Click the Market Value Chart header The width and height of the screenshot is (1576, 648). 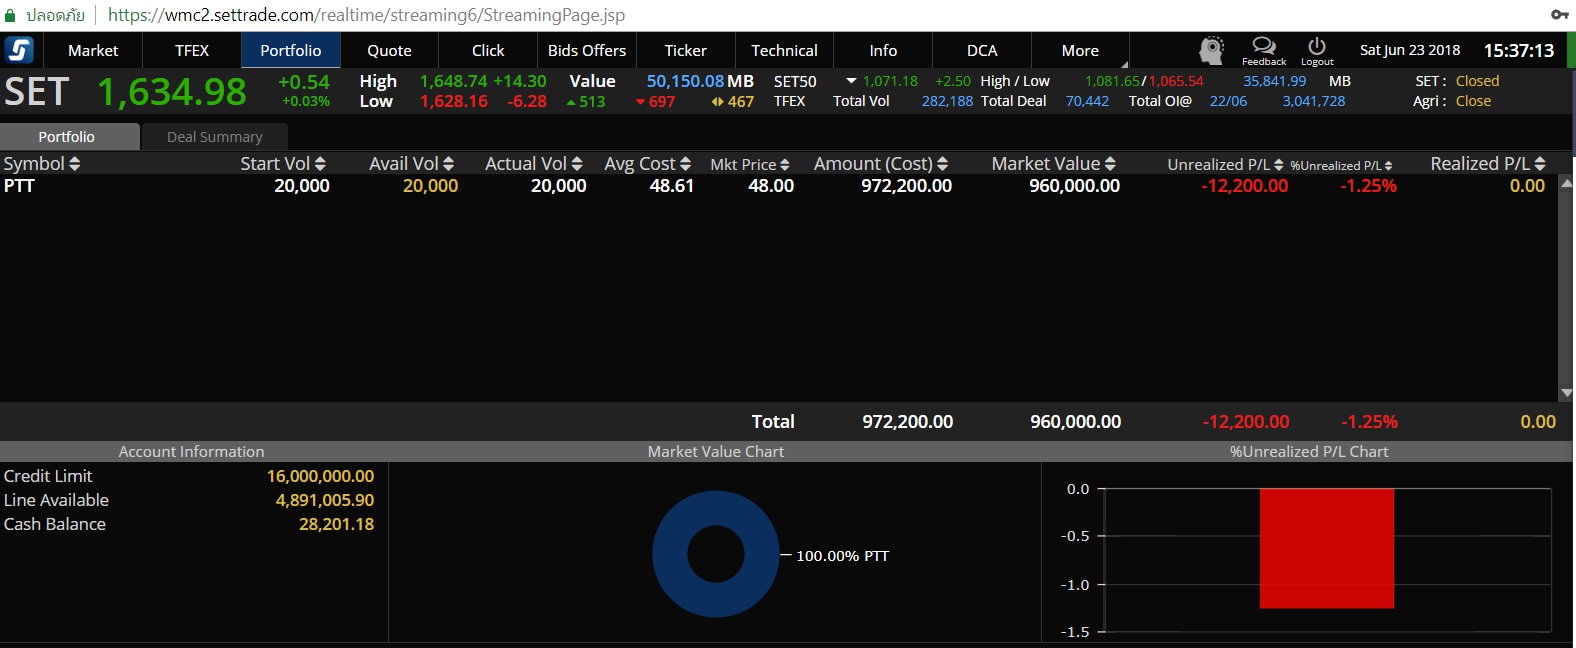(716, 452)
